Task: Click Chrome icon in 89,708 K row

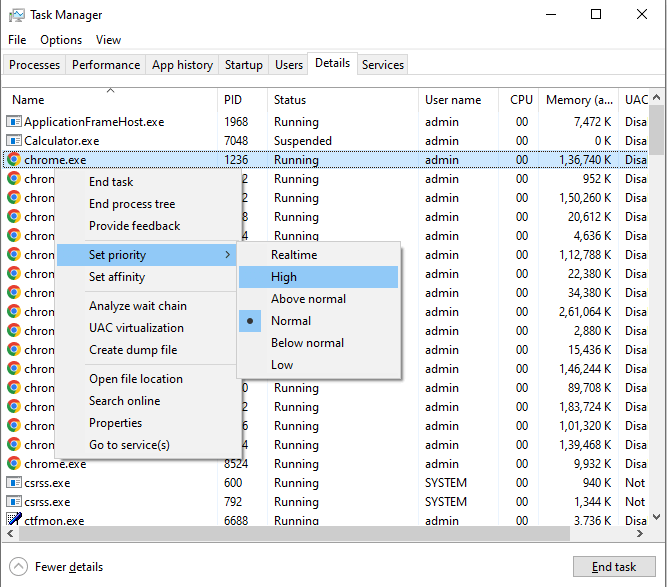Action: pyautogui.click(x=14, y=388)
